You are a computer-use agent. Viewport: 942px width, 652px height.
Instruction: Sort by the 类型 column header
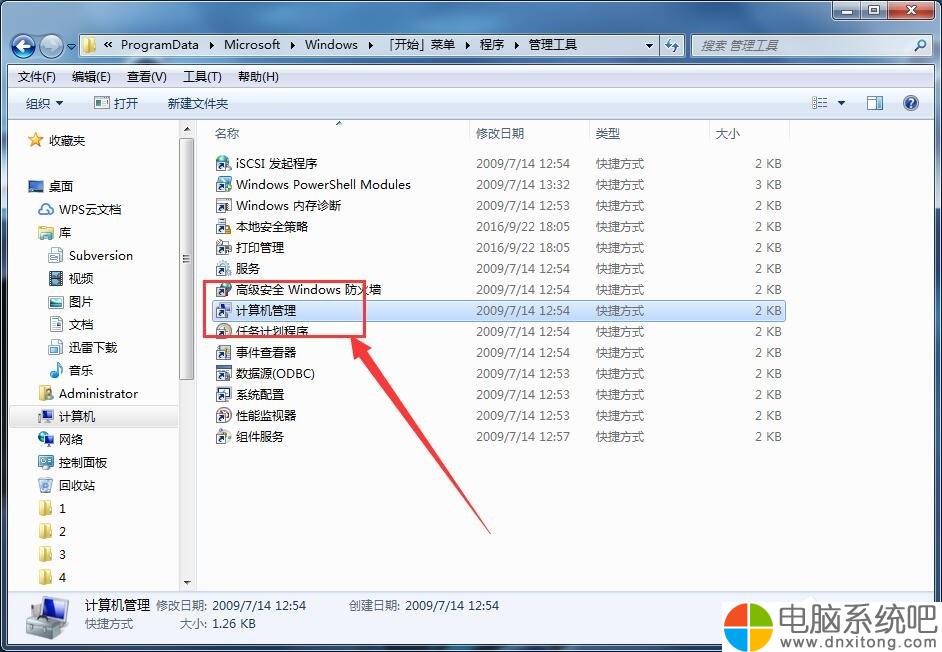pos(607,133)
